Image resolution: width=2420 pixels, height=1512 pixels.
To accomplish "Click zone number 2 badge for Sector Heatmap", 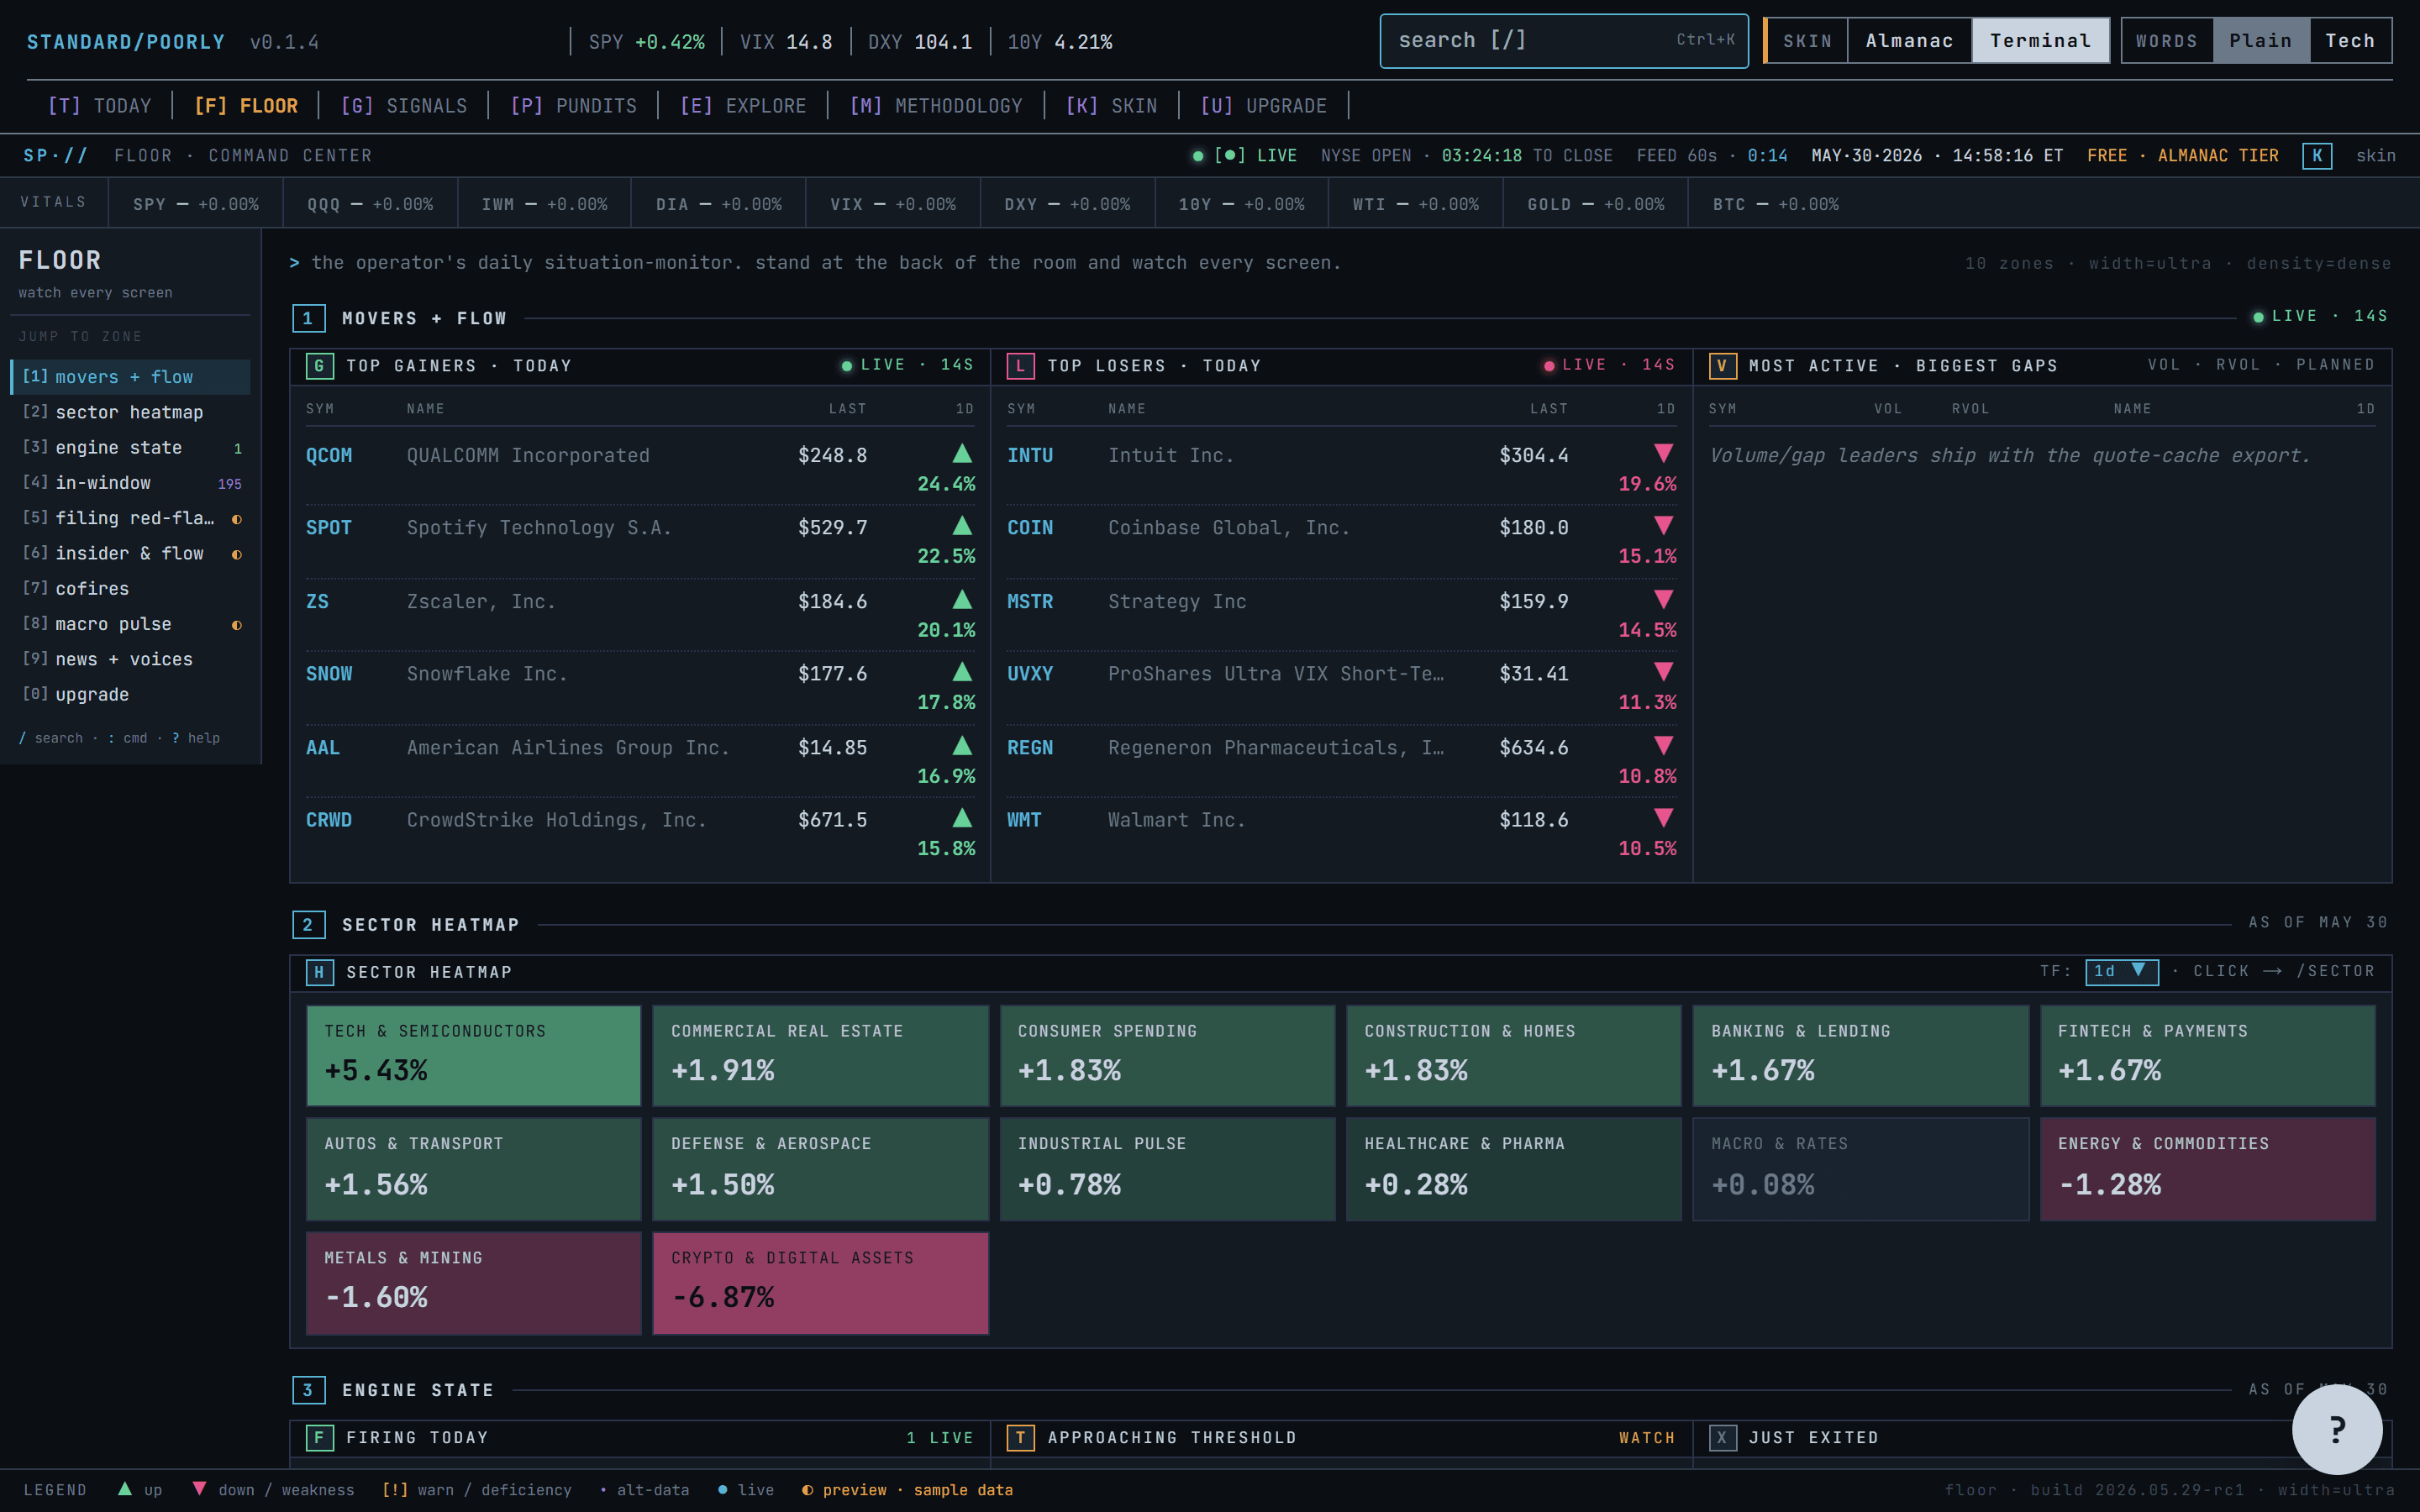I will pyautogui.click(x=308, y=925).
